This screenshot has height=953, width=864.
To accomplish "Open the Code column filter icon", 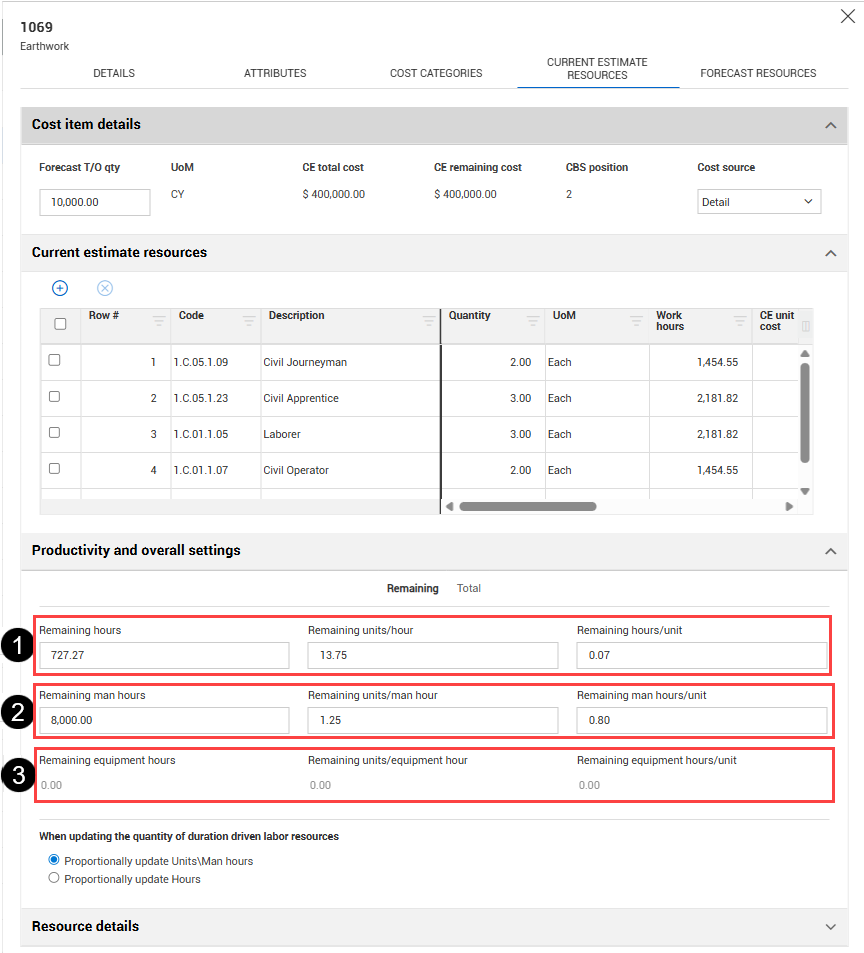I will coord(249,320).
